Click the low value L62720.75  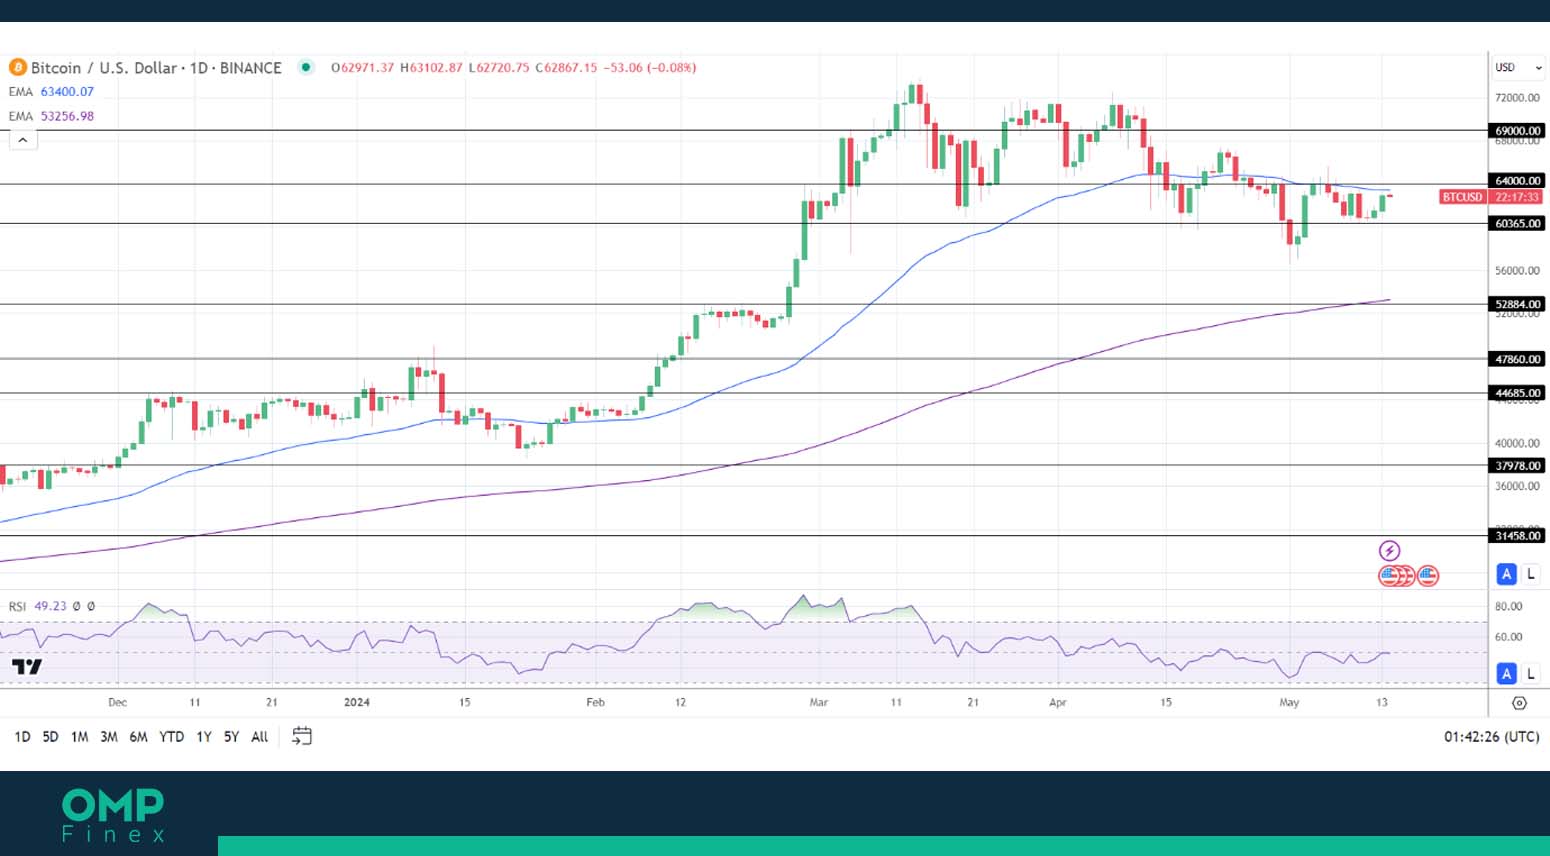[x=498, y=68]
